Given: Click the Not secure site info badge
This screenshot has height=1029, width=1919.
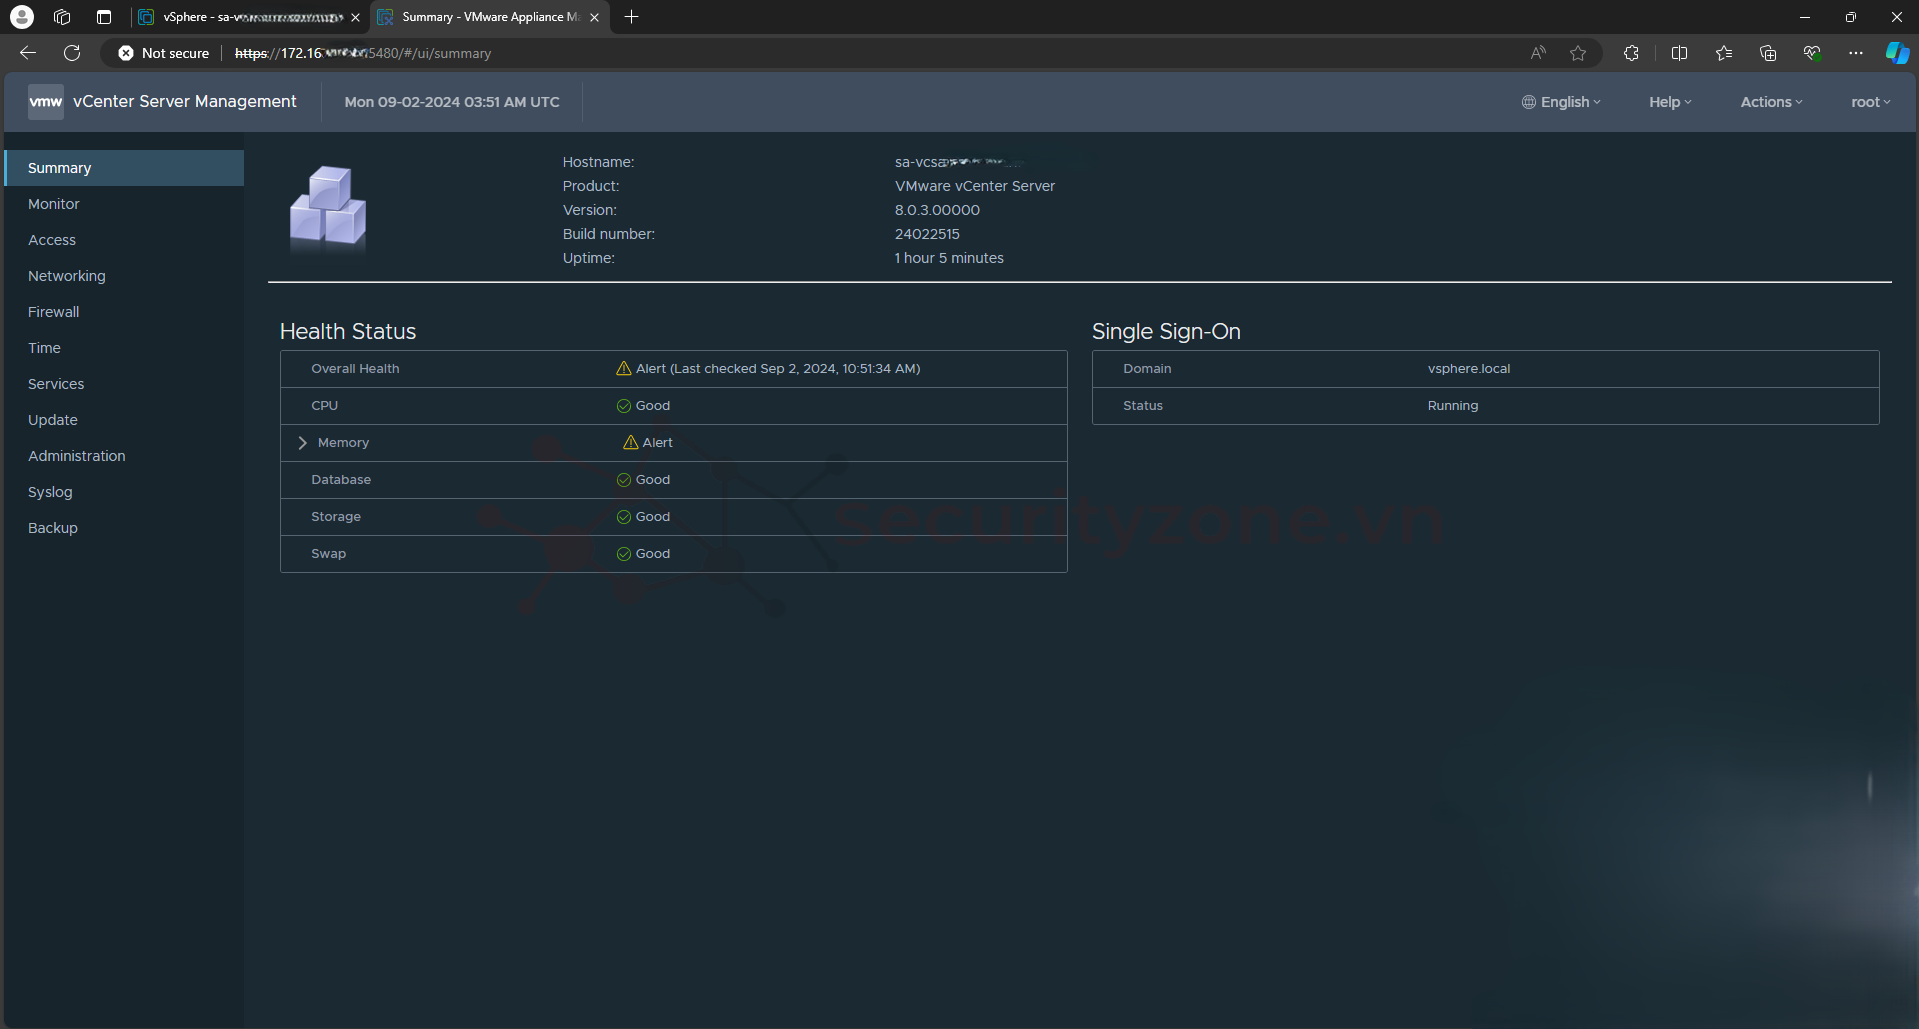Looking at the screenshot, I should pos(164,53).
